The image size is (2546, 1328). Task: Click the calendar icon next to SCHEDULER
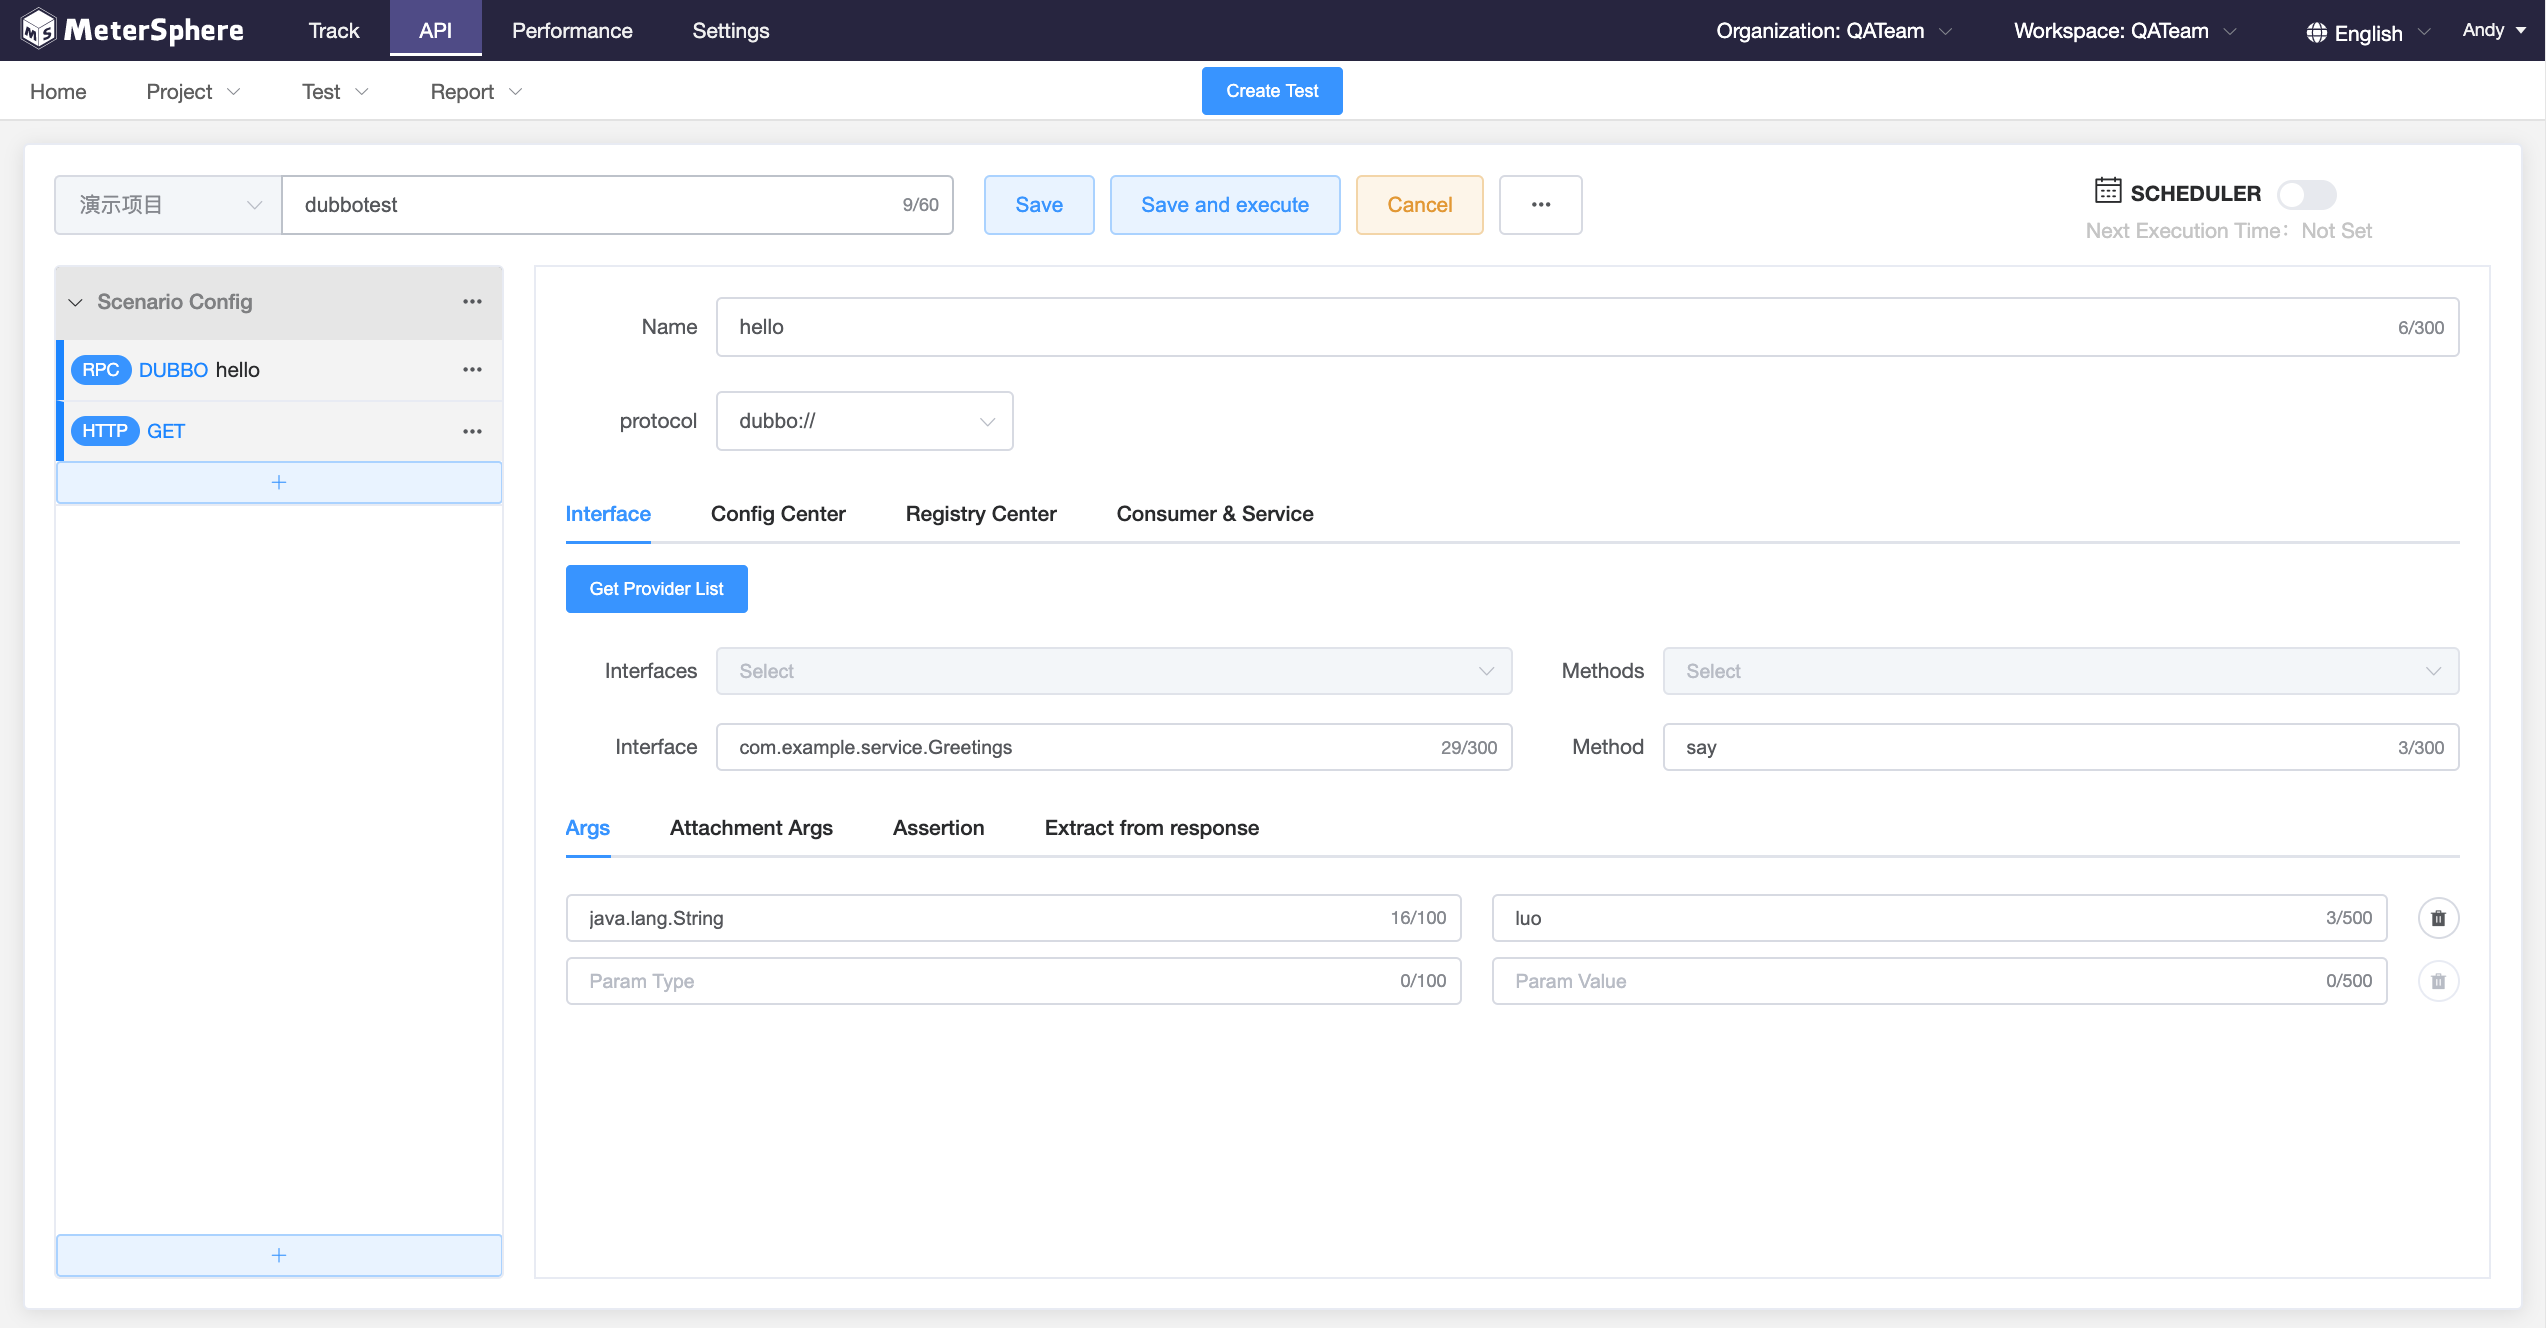point(2107,192)
